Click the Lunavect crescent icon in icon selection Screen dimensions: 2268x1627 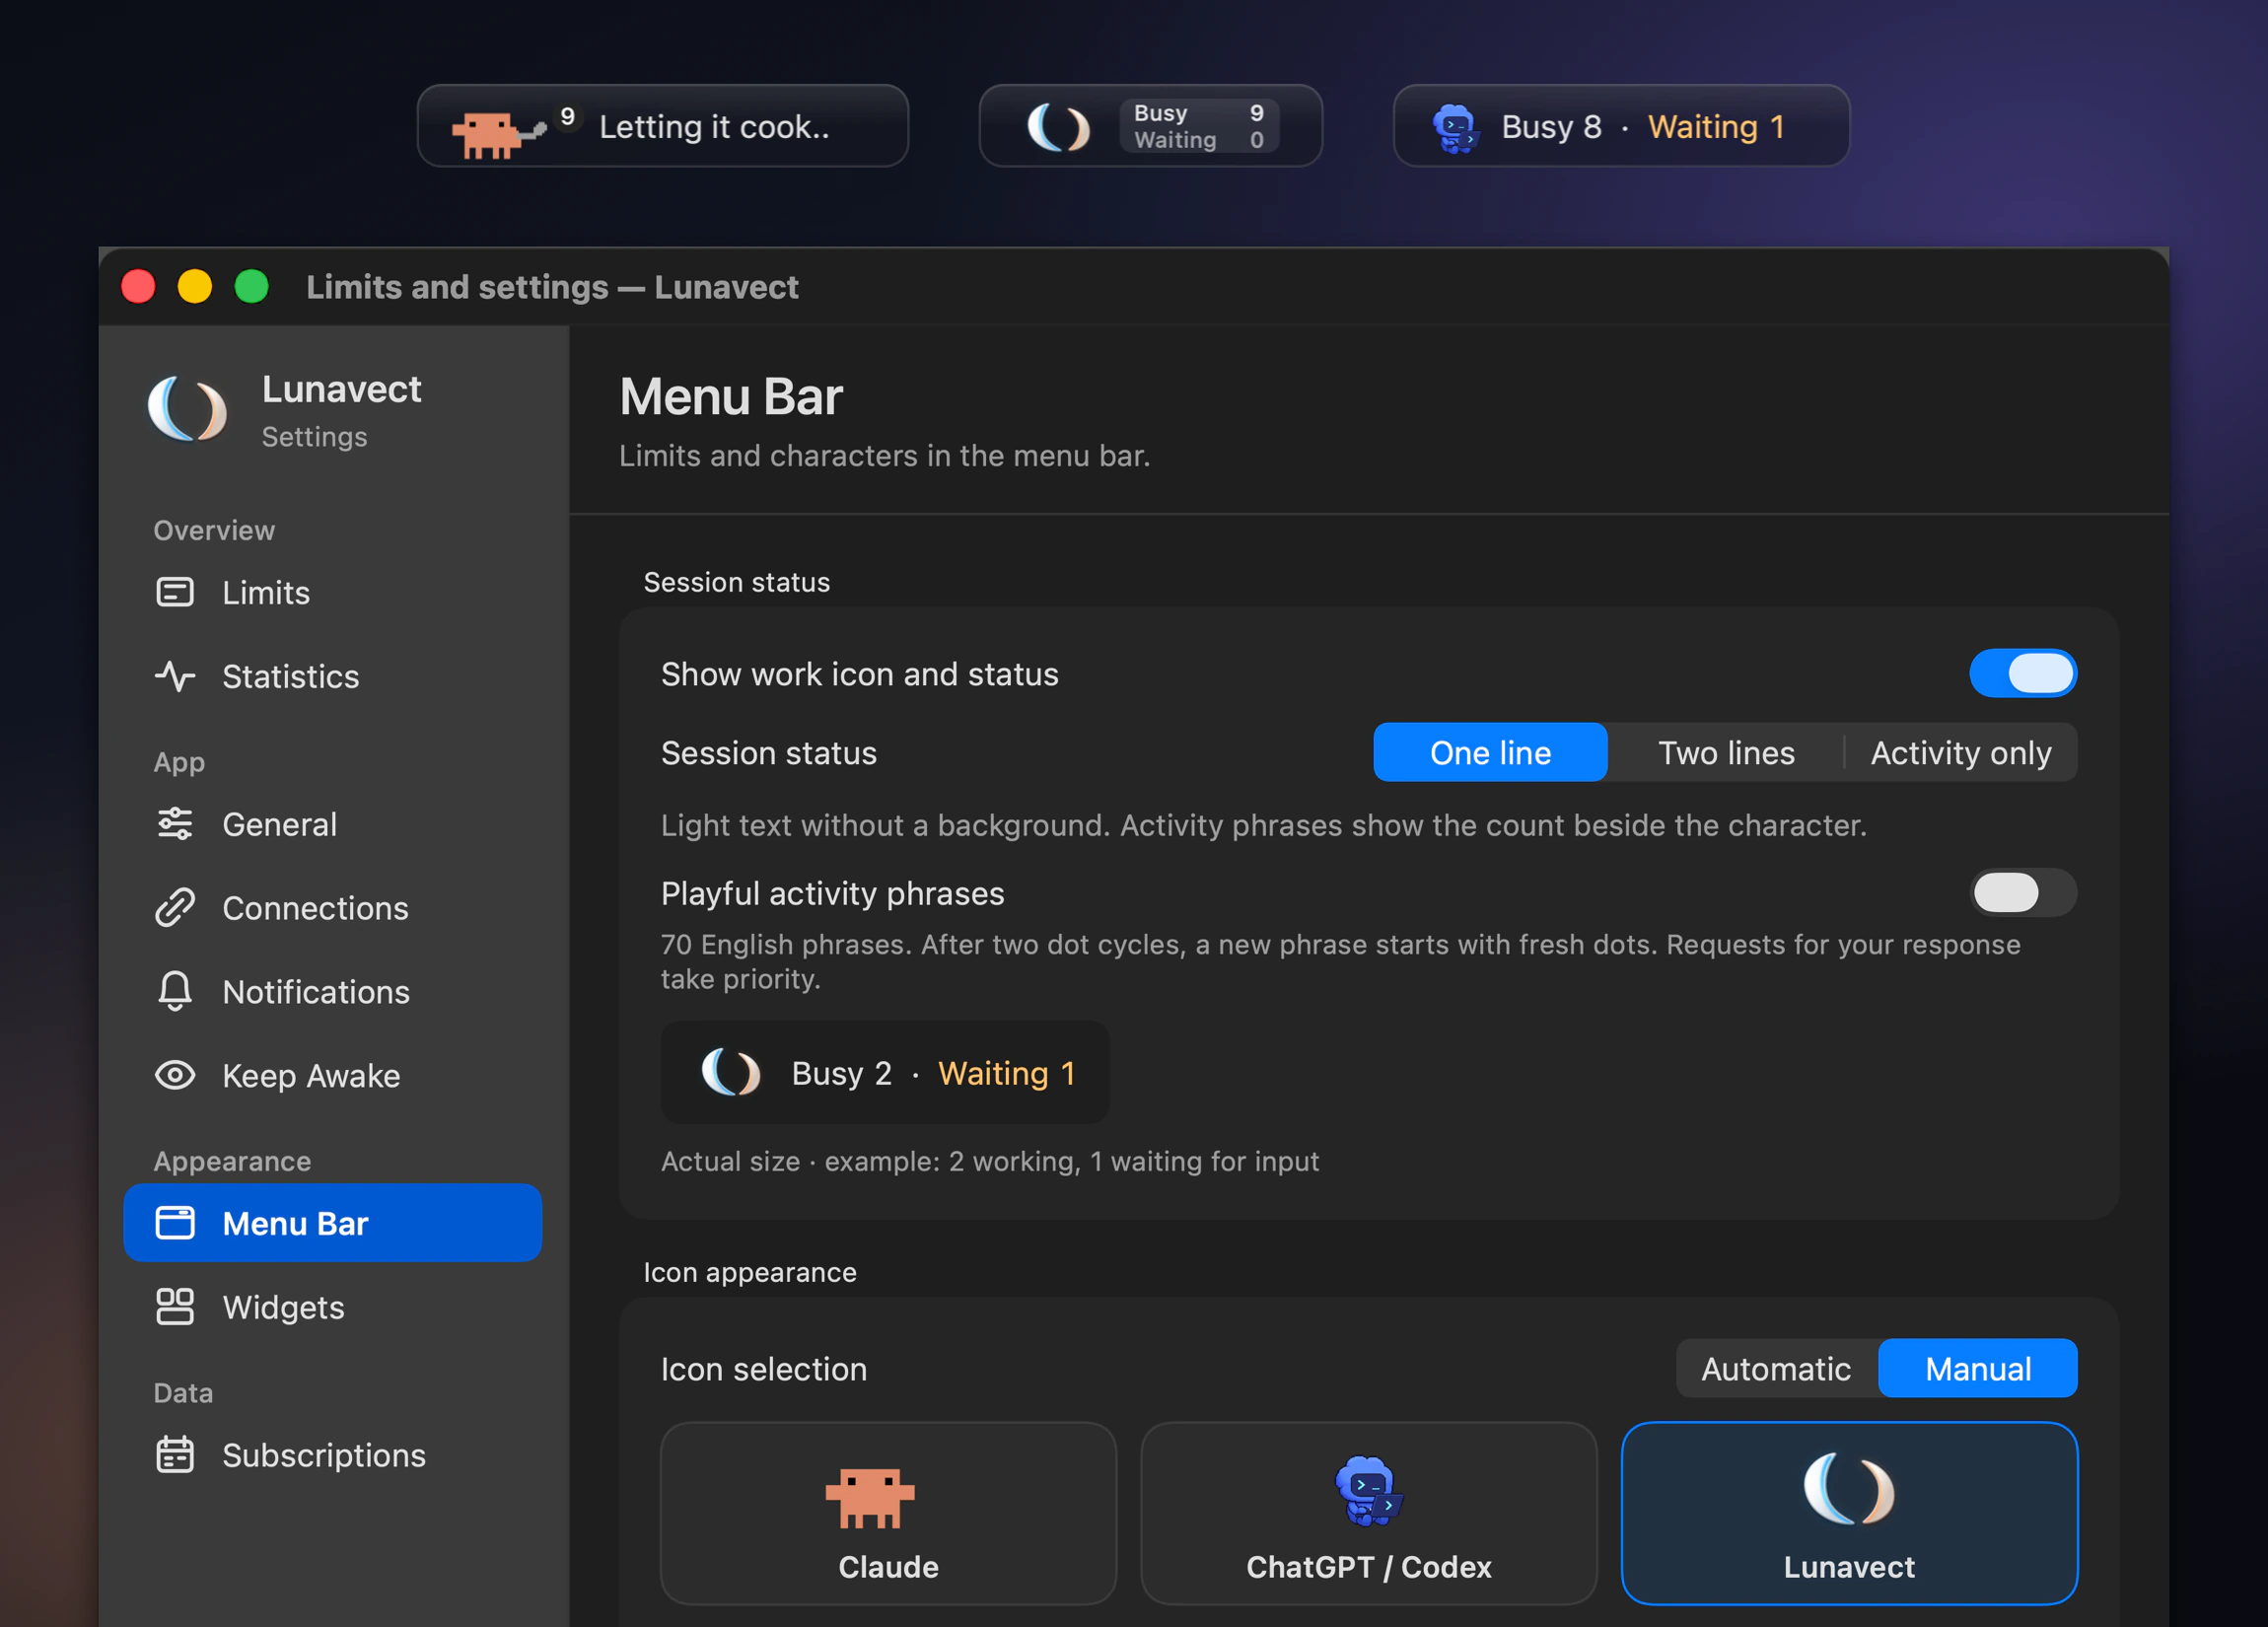pyautogui.click(x=1849, y=1488)
